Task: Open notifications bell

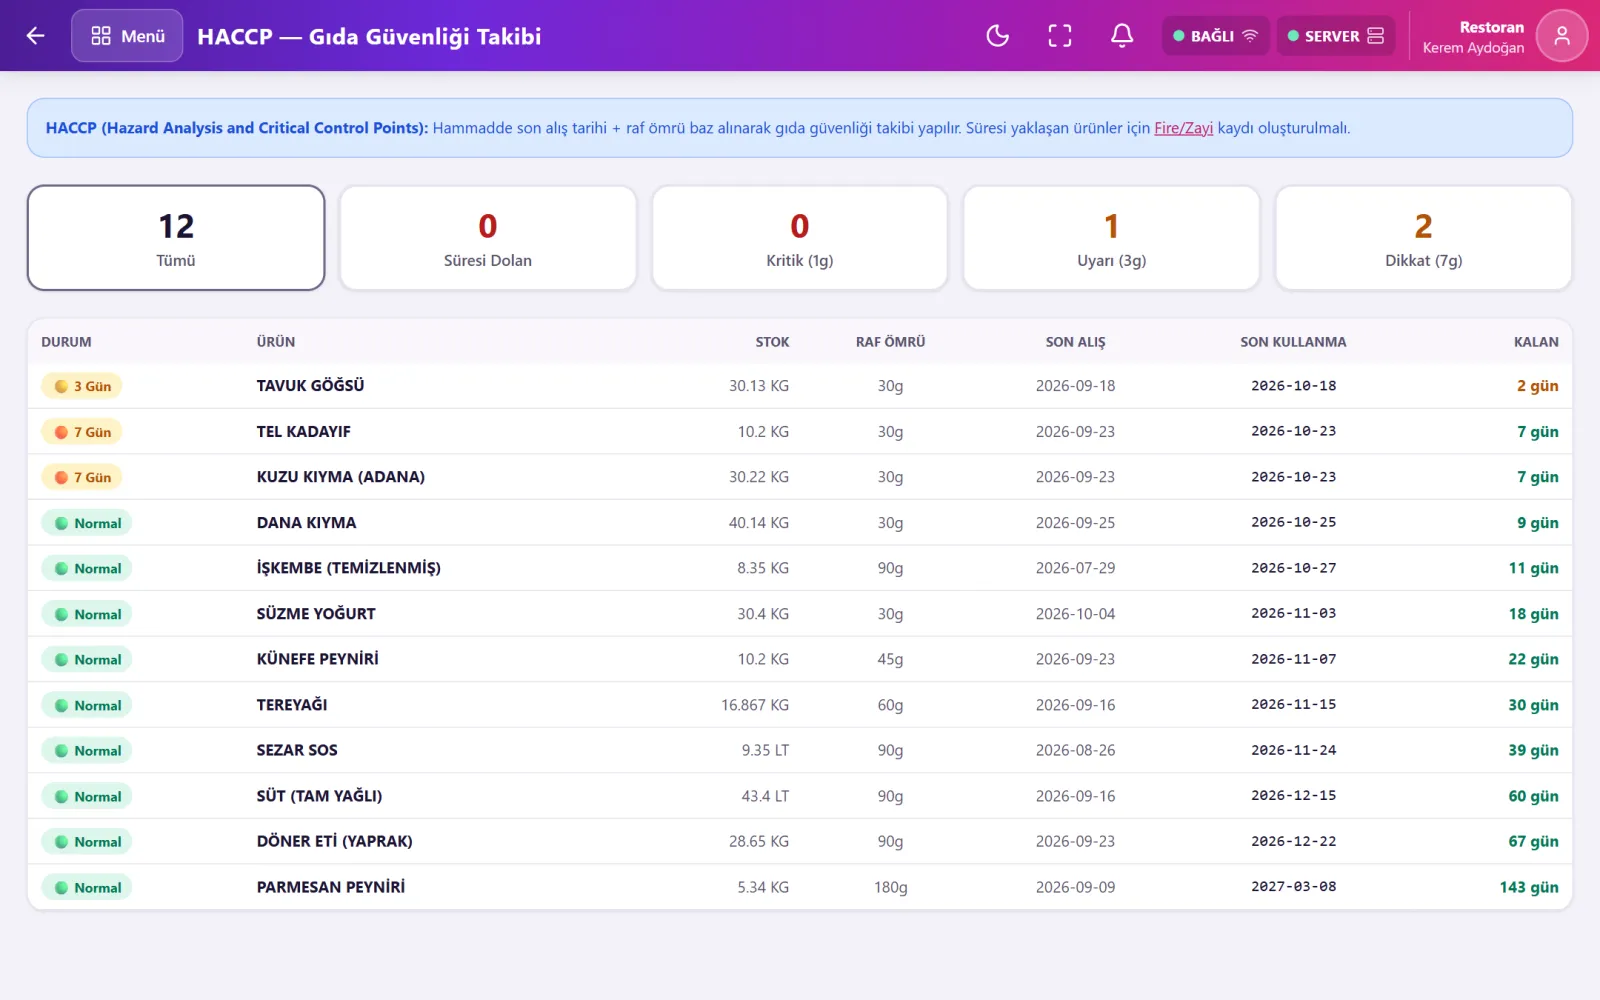Action: [x=1122, y=36]
